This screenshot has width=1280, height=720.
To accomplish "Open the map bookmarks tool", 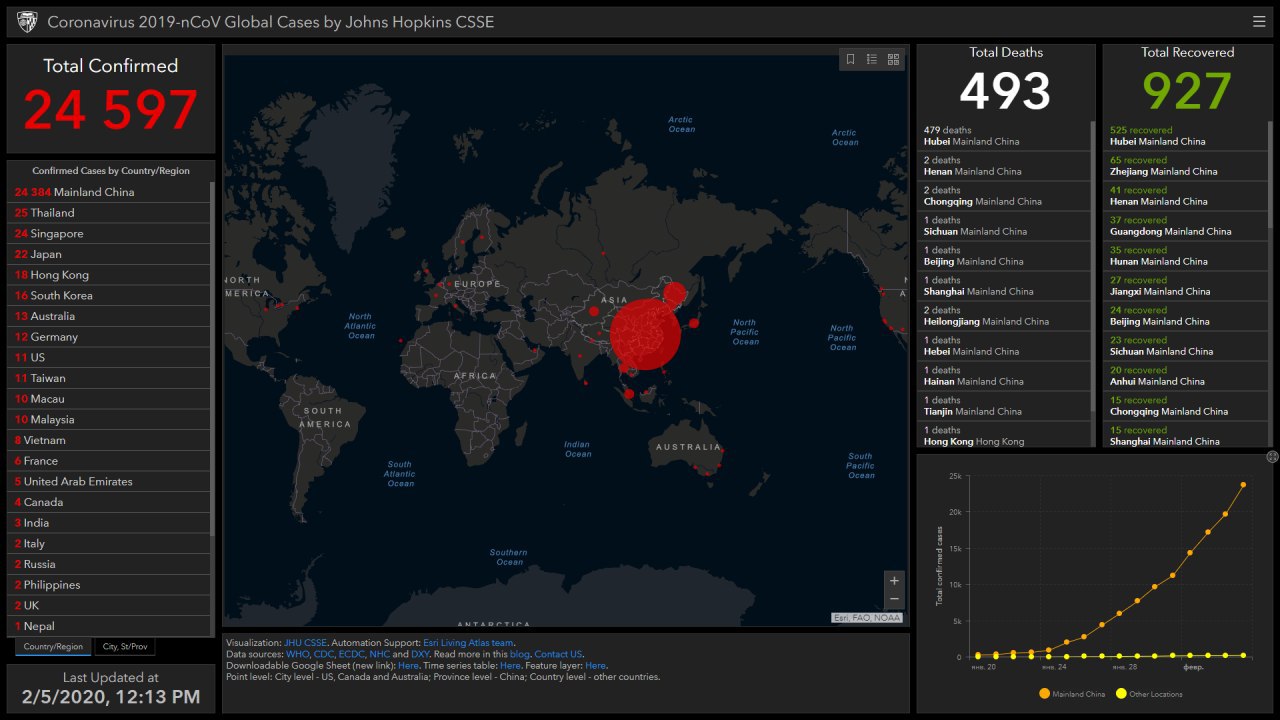I will tap(850, 59).
